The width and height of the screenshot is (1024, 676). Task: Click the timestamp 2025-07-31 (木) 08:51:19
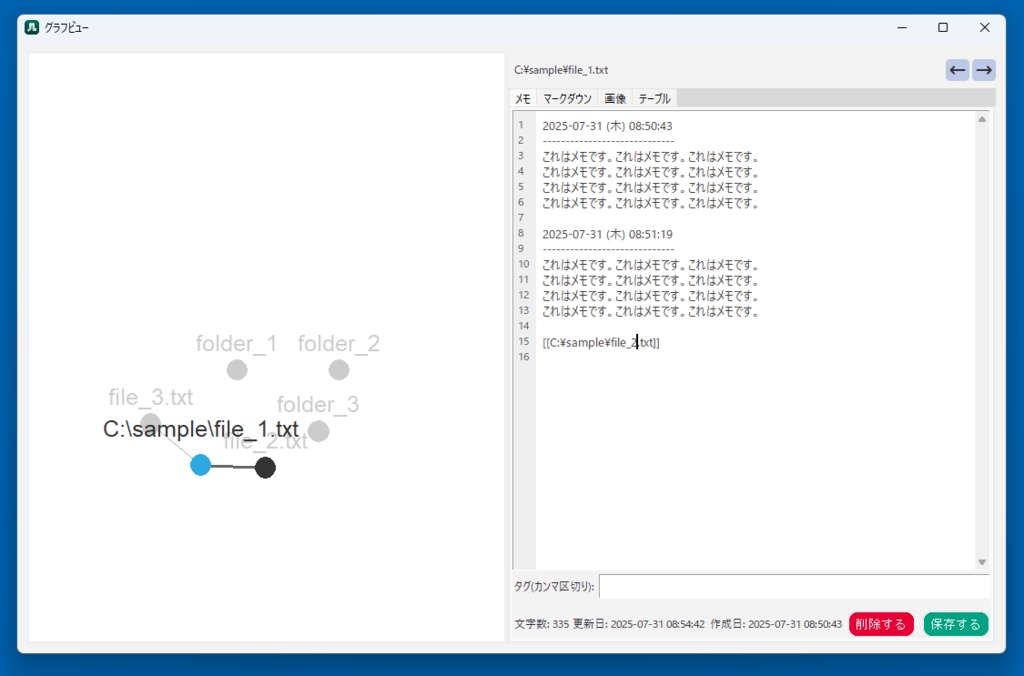(x=607, y=234)
